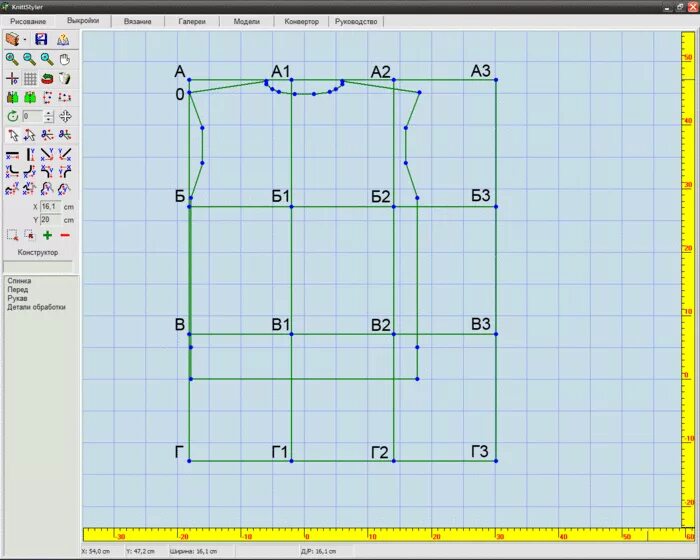Select Спинка in the parts list
700x560 pixels.
(x=19, y=281)
